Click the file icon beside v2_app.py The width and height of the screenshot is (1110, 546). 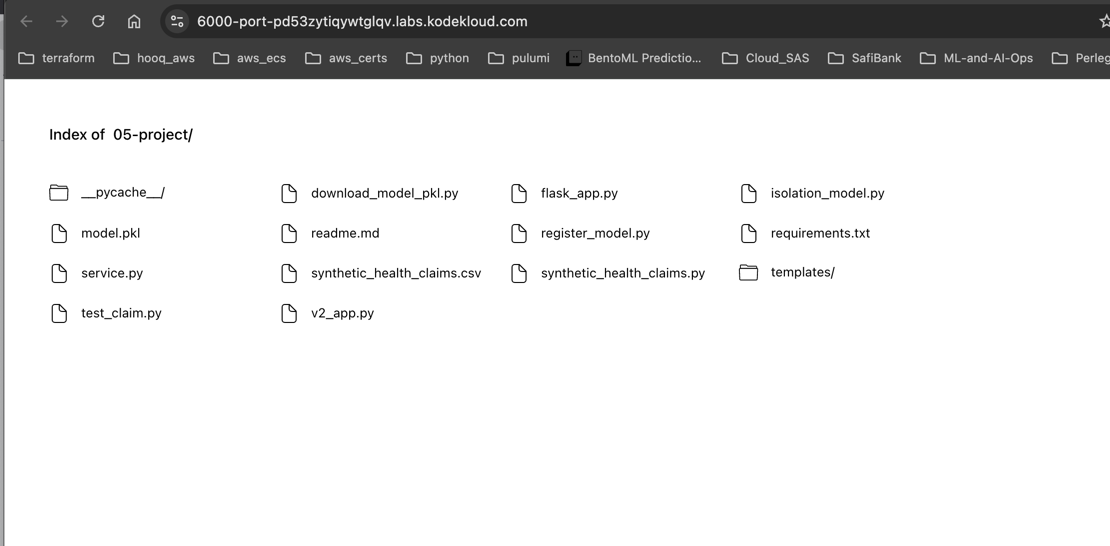click(289, 313)
